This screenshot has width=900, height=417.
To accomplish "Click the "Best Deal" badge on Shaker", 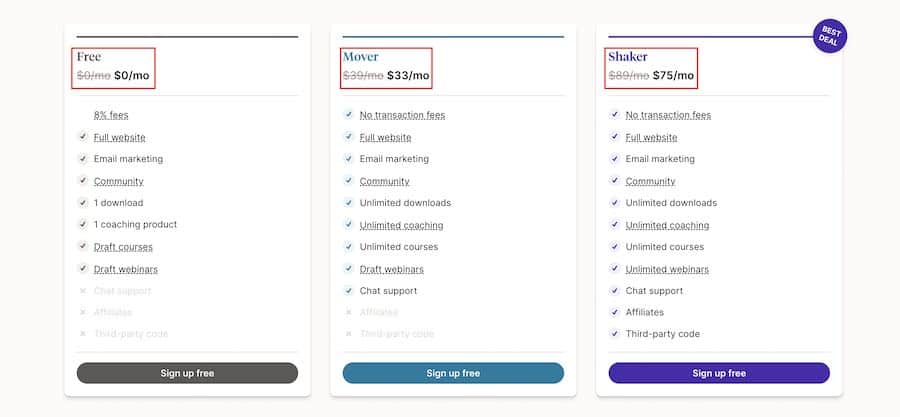I will pos(830,37).
